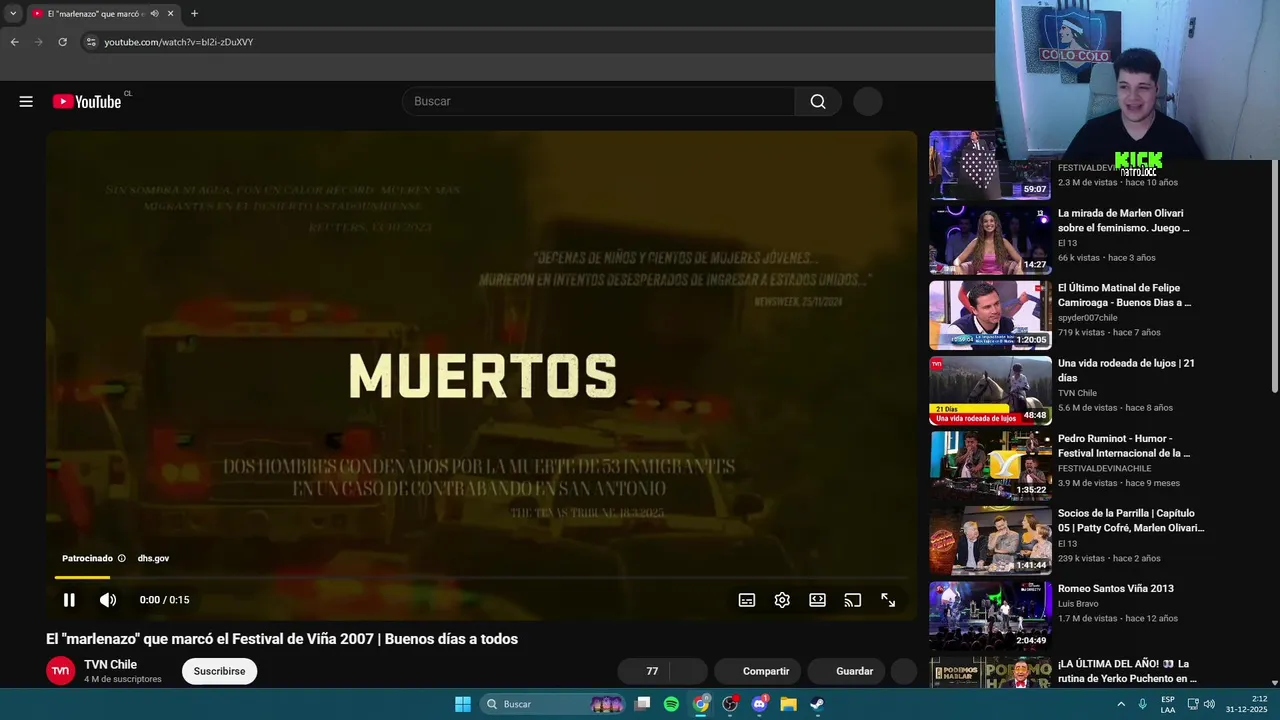1280x720 pixels.
Task: Open "El Último Matinal de Felipe Camiroaga" title
Action: 1125,295
